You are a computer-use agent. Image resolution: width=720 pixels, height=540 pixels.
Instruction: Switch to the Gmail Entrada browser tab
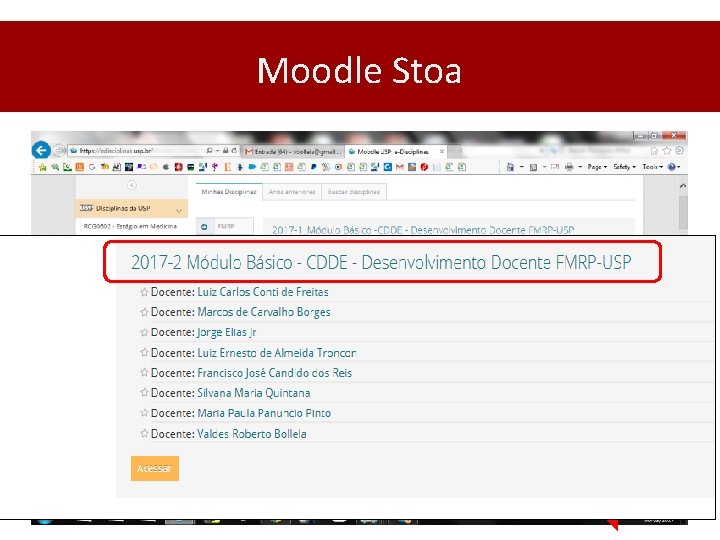(293, 151)
